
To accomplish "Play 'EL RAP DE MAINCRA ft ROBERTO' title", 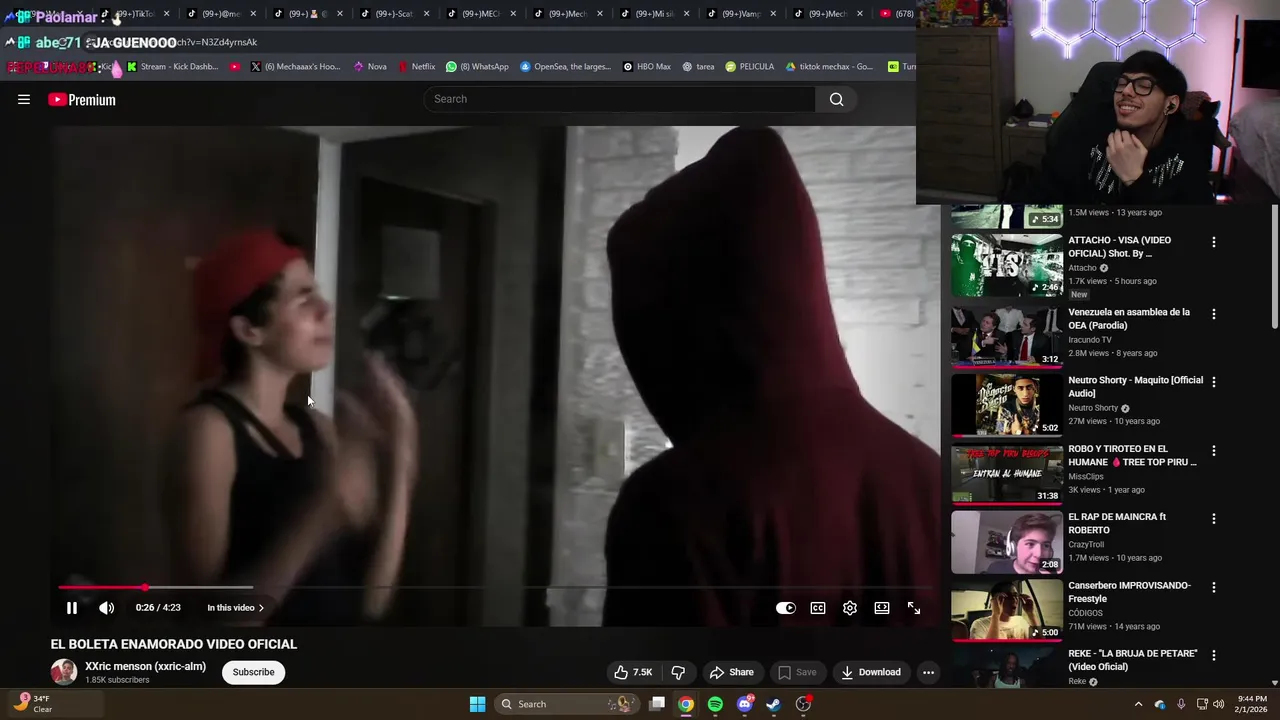I will (1117, 523).
